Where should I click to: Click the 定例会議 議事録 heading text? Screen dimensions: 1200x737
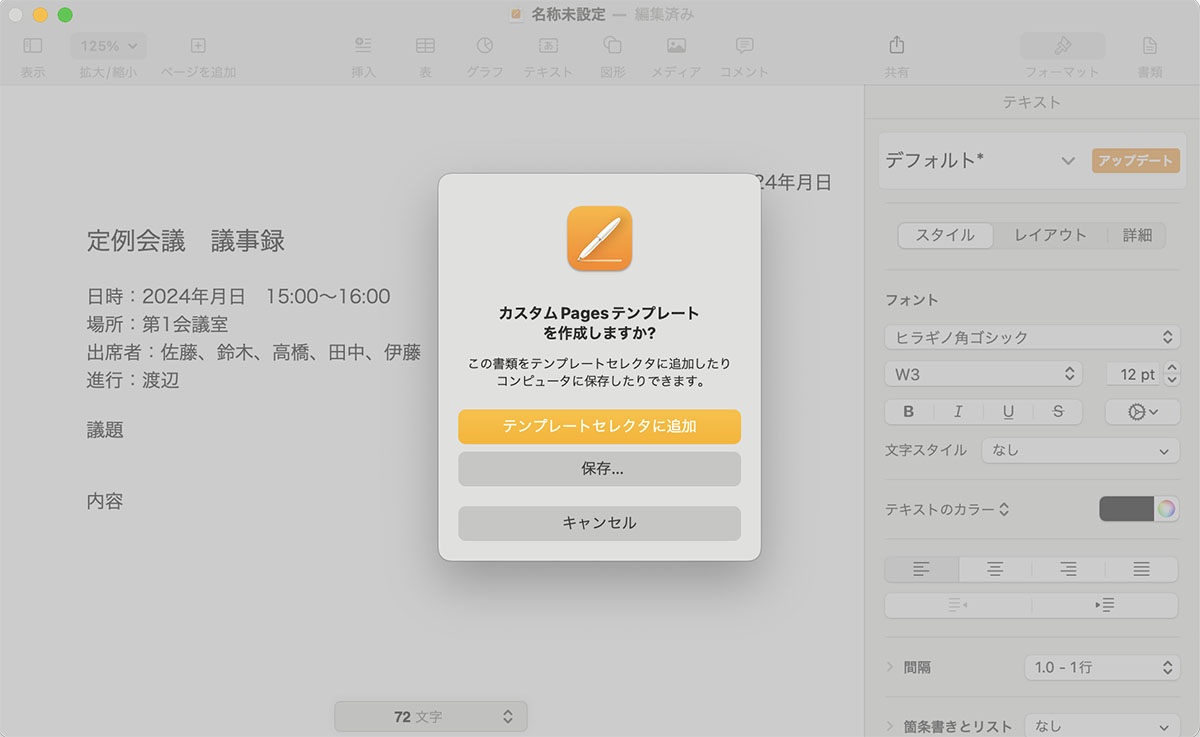[186, 240]
